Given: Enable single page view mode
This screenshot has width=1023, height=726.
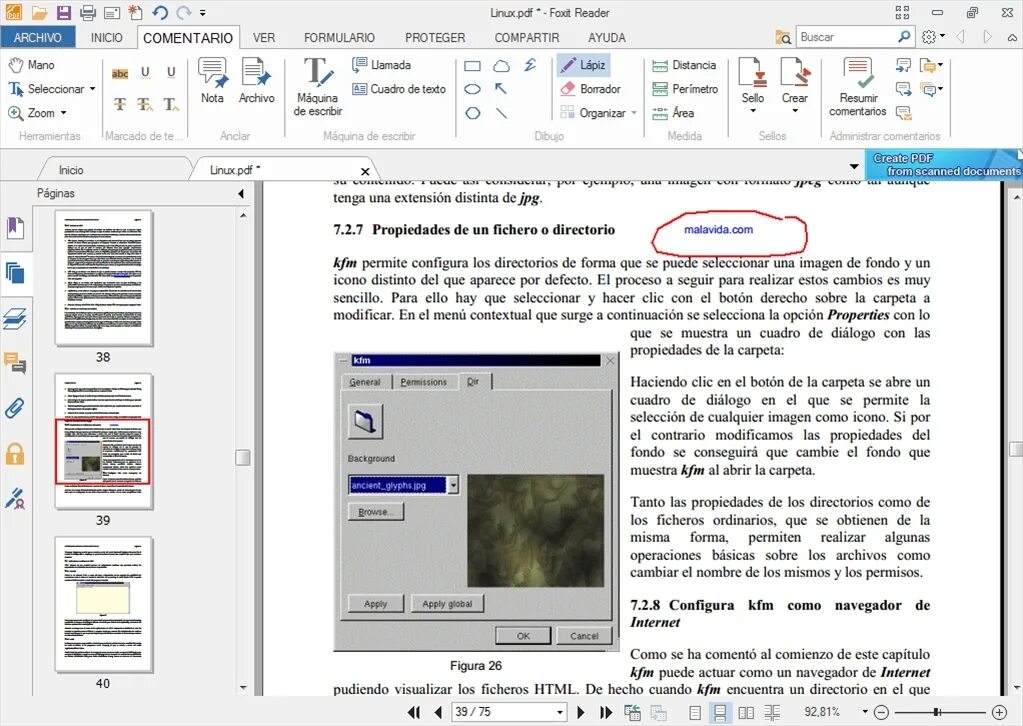Looking at the screenshot, I should click(695, 712).
